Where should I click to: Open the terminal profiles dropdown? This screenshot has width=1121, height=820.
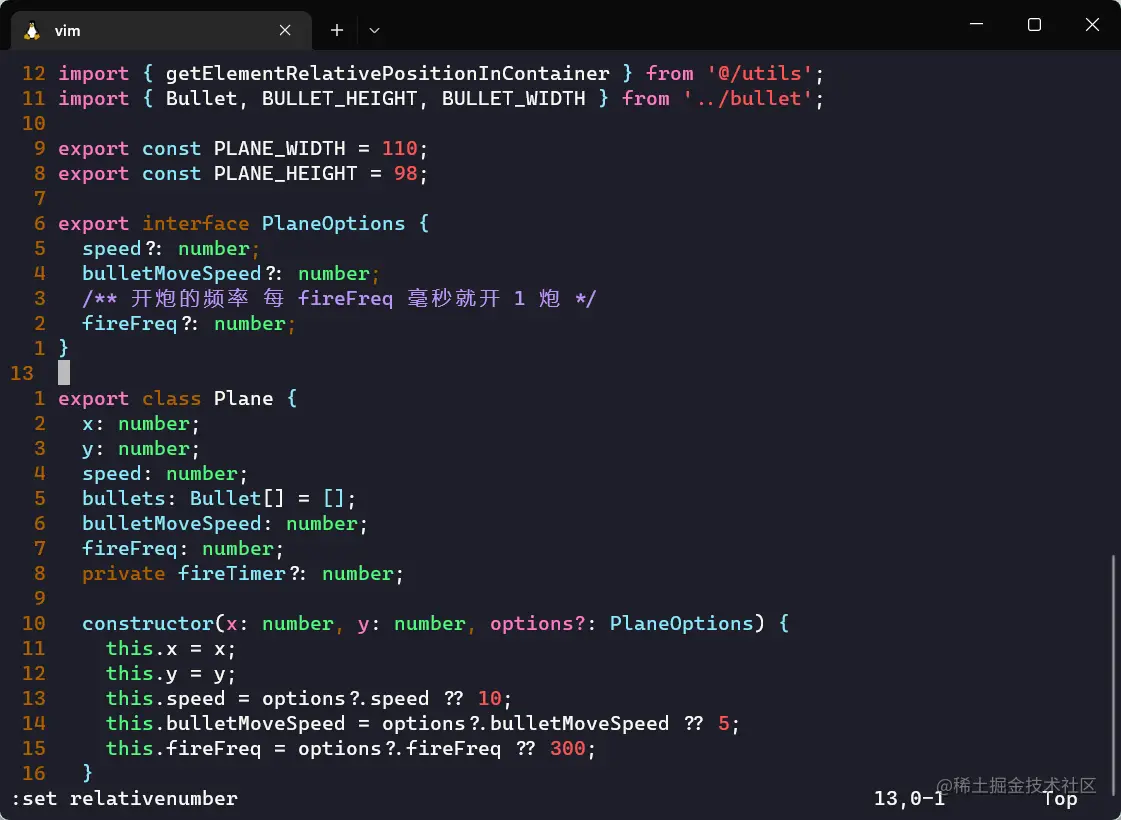click(x=374, y=30)
